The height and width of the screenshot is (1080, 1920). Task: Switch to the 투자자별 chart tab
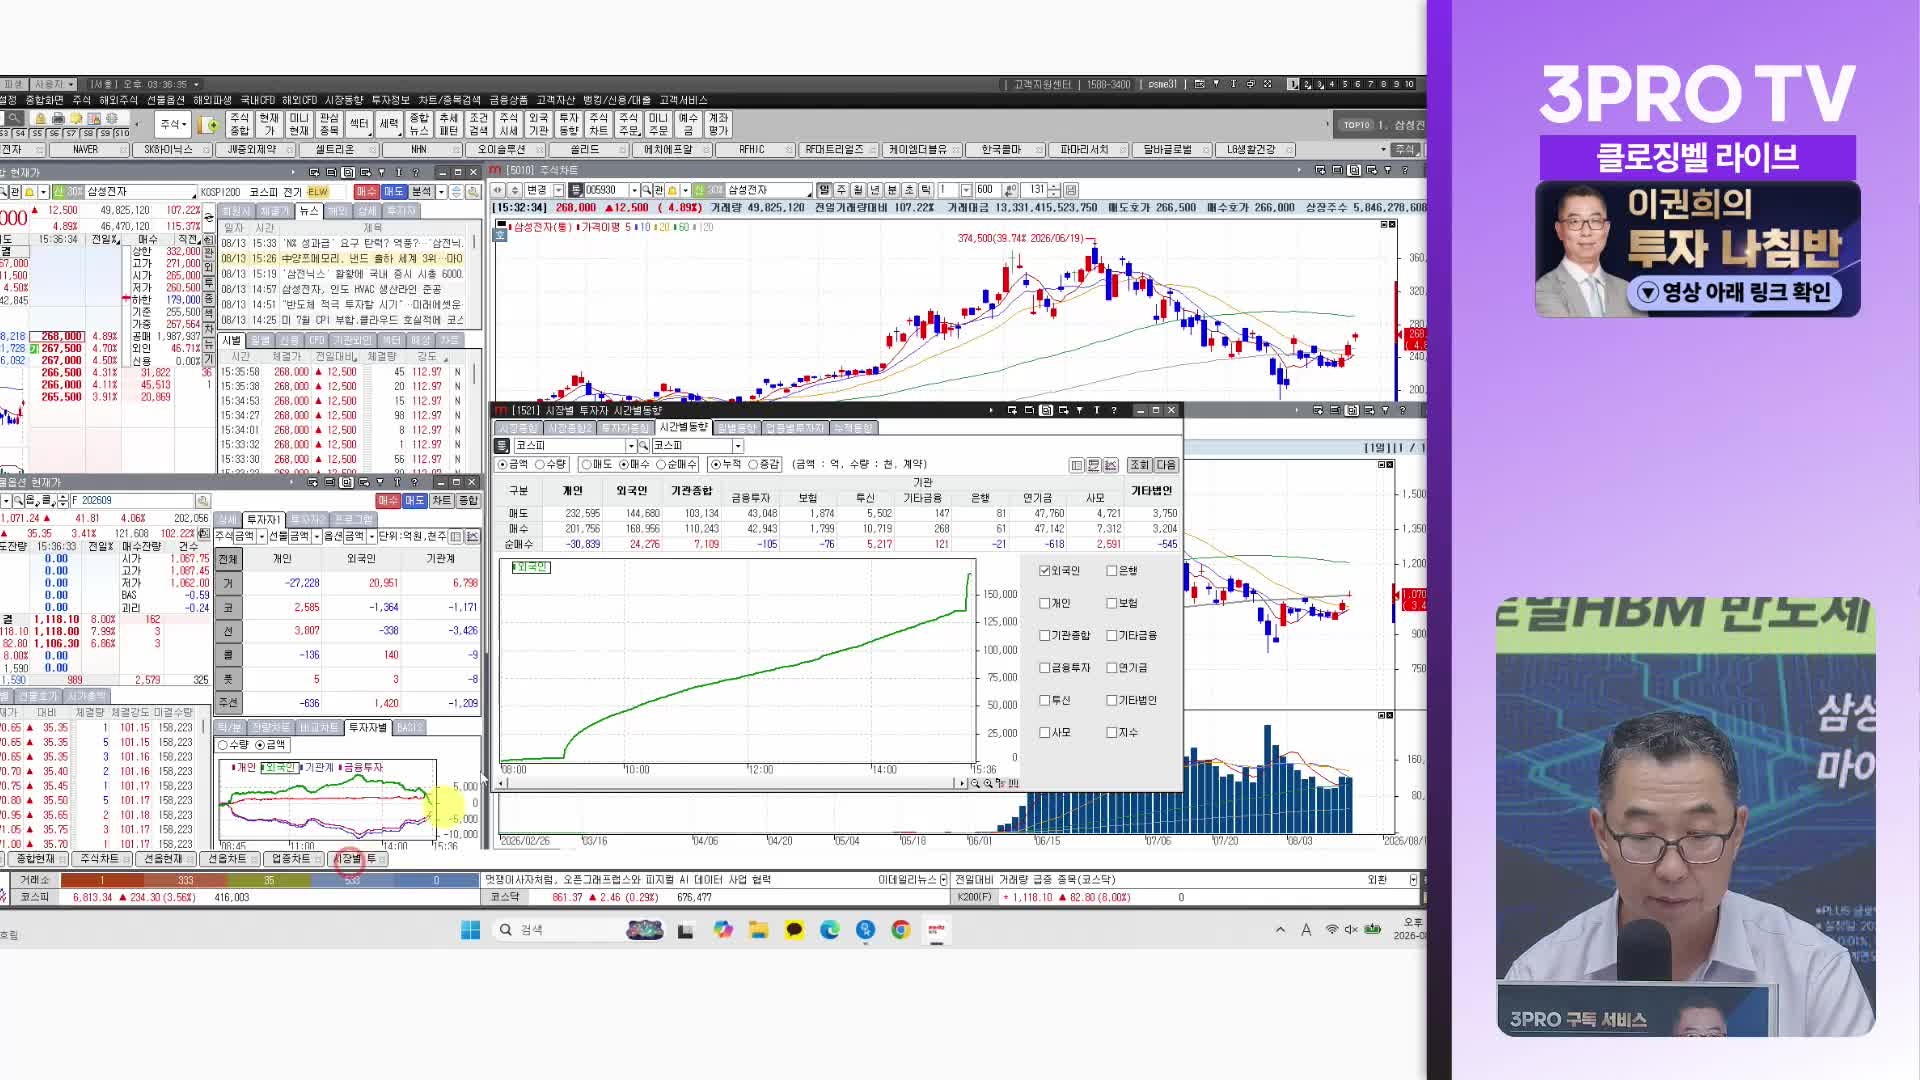coord(367,727)
